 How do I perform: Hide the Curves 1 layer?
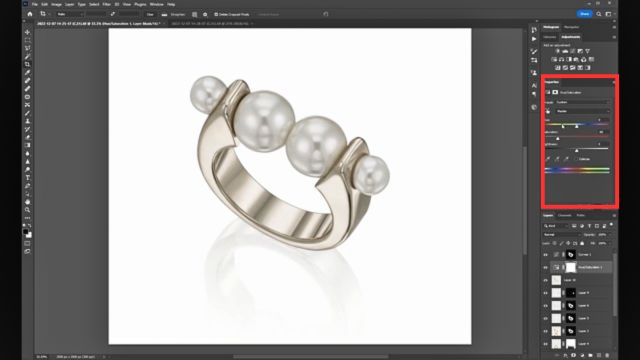546,255
